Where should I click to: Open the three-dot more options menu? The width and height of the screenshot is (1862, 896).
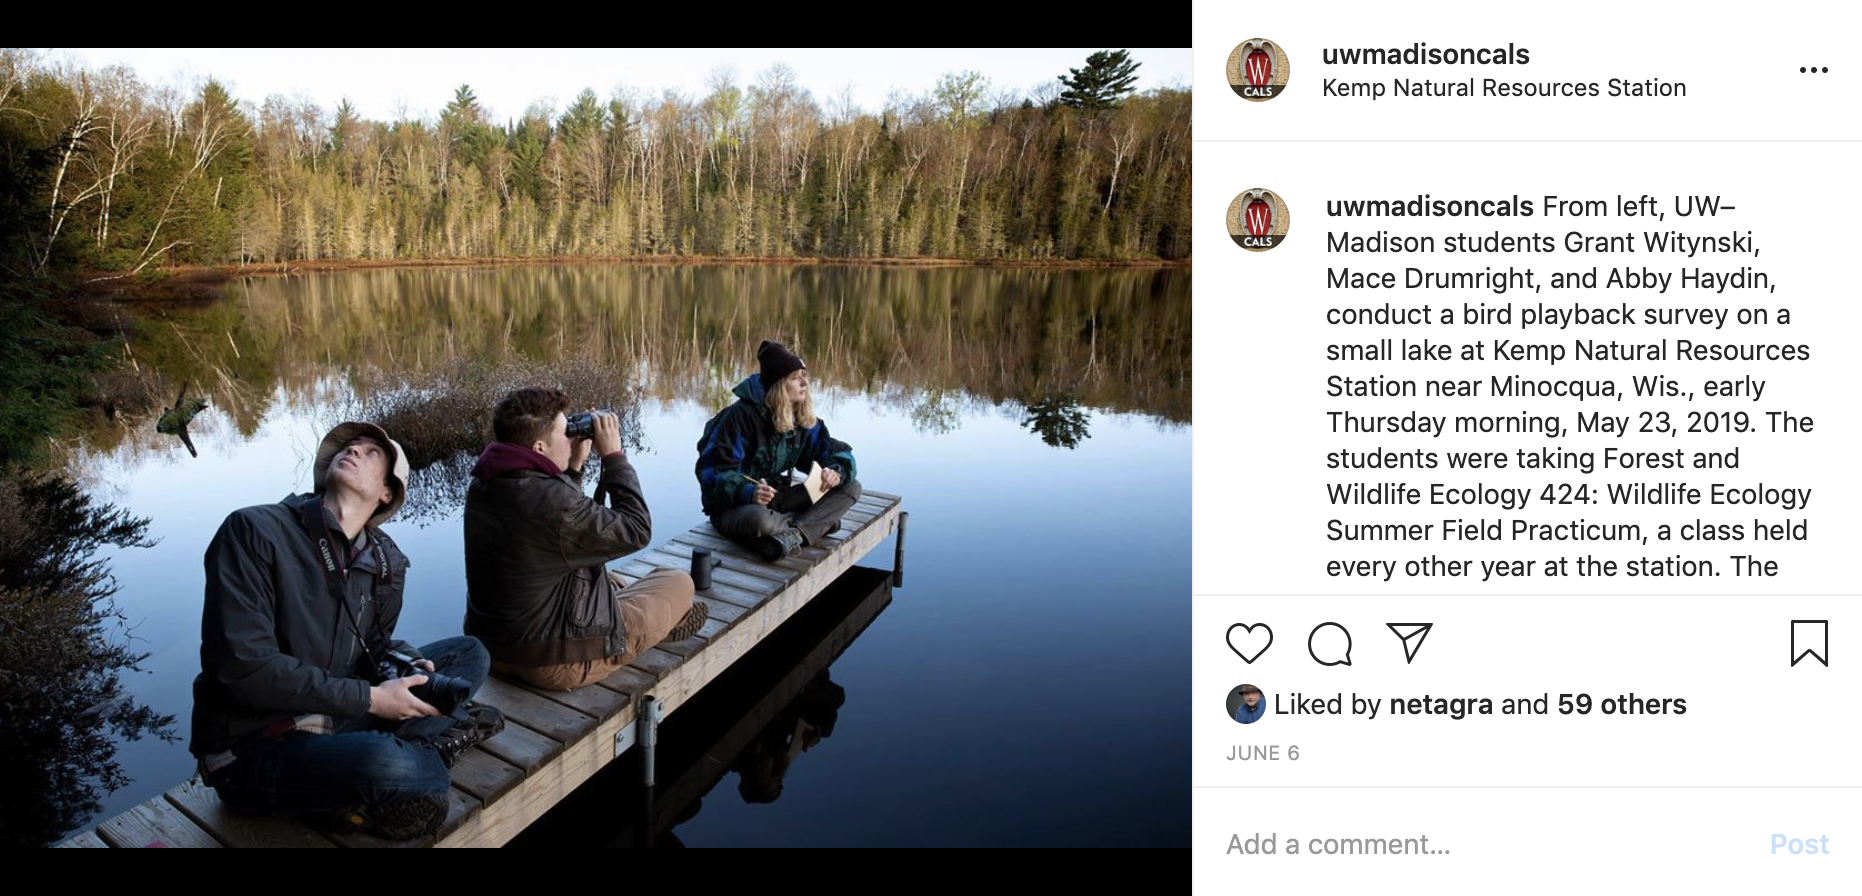point(1813,70)
